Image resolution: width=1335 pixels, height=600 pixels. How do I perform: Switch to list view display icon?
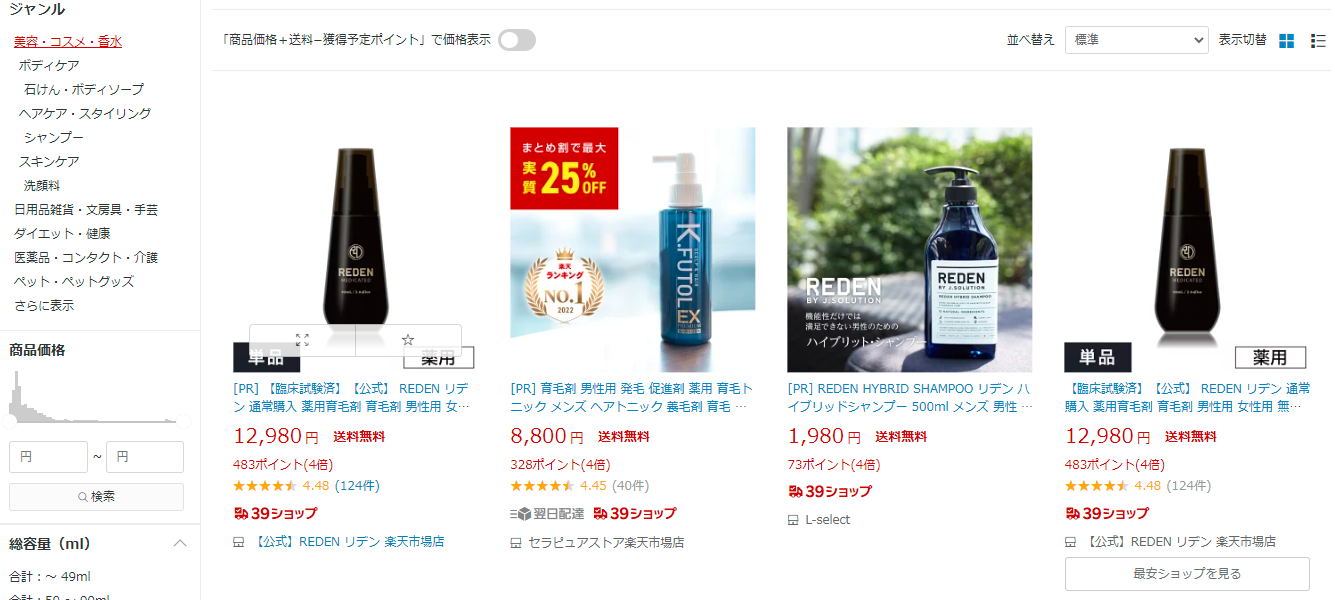tap(1318, 40)
